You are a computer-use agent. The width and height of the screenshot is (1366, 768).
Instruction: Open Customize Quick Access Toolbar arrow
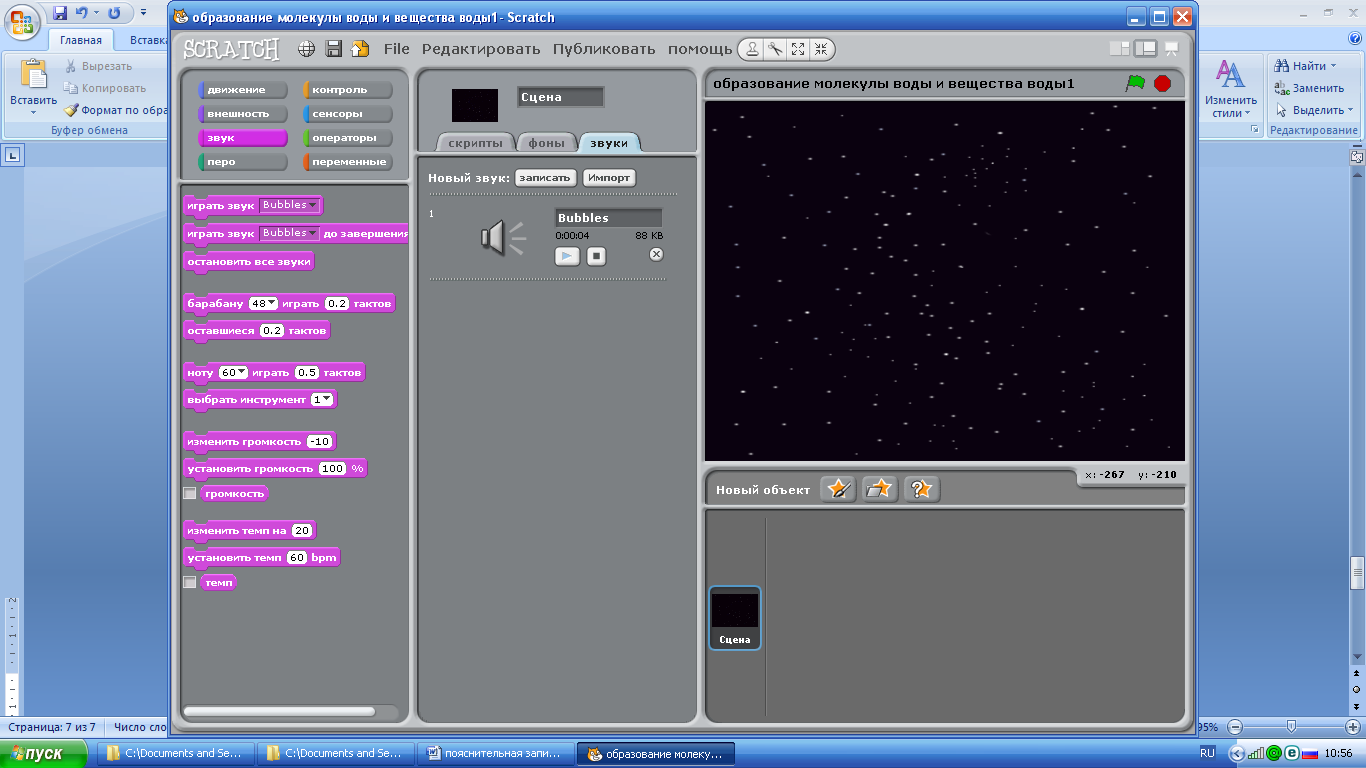[143, 13]
